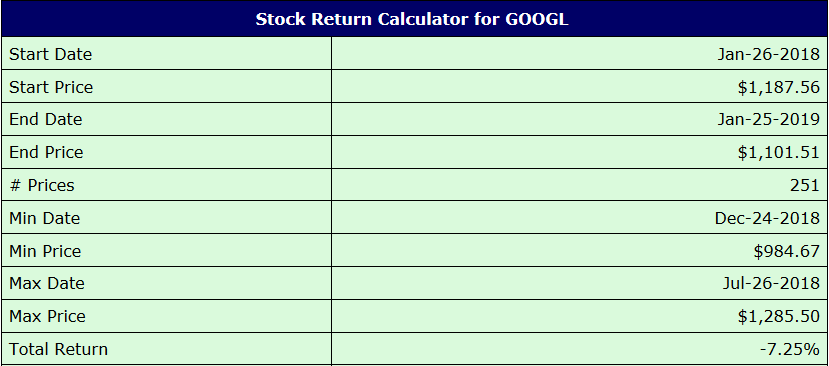Click the Stock Return Calculator for GOOGL header
The height and width of the screenshot is (366, 829).
tap(412, 20)
